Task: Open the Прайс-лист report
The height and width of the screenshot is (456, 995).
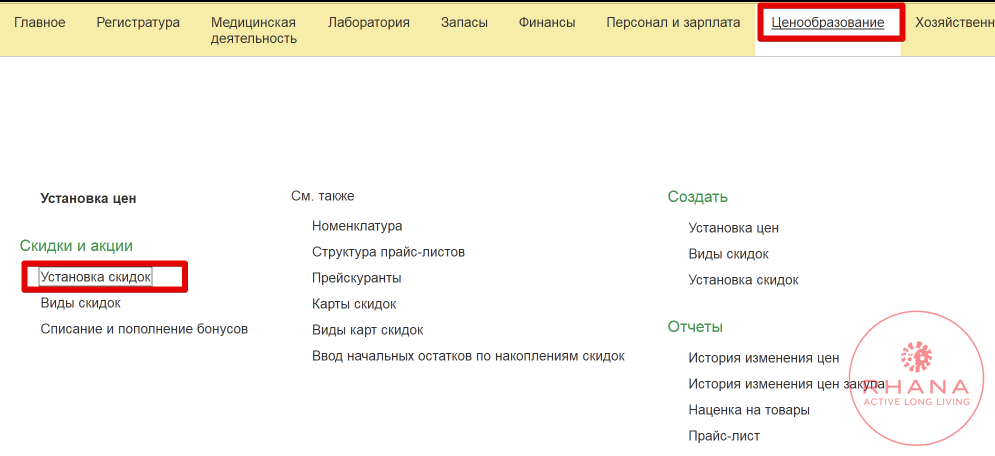Action: pos(724,436)
